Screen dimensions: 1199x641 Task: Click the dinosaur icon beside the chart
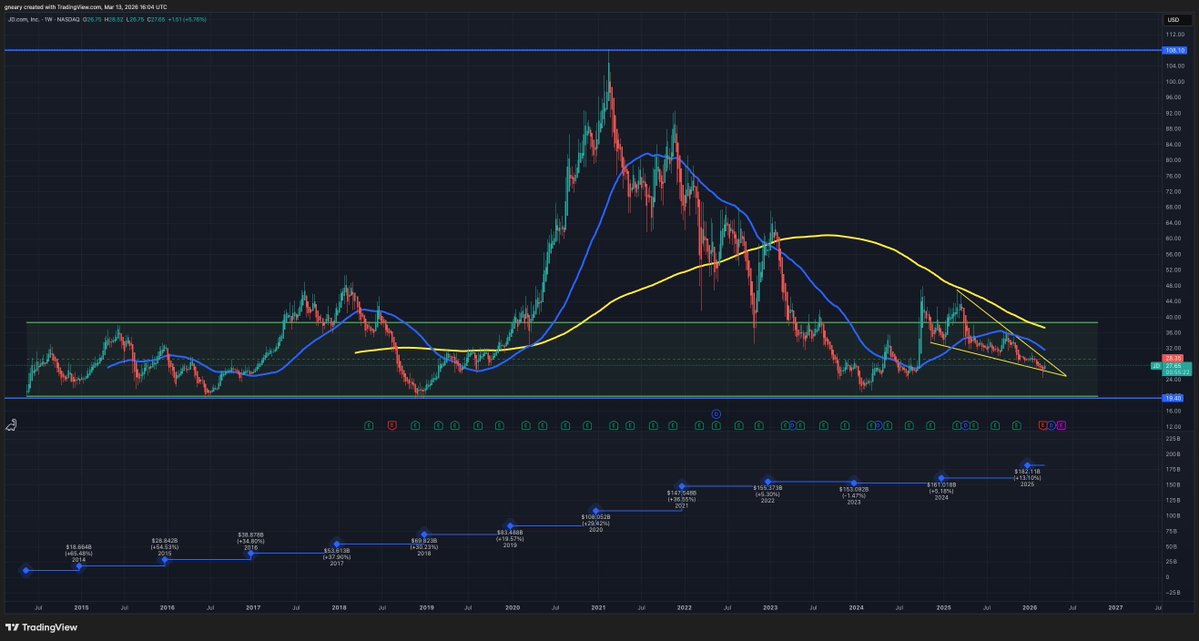tap(11, 425)
